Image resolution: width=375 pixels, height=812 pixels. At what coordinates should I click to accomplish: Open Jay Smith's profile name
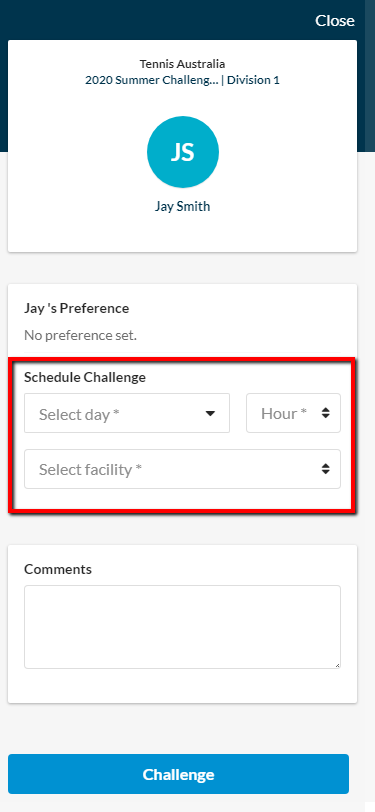coord(182,206)
